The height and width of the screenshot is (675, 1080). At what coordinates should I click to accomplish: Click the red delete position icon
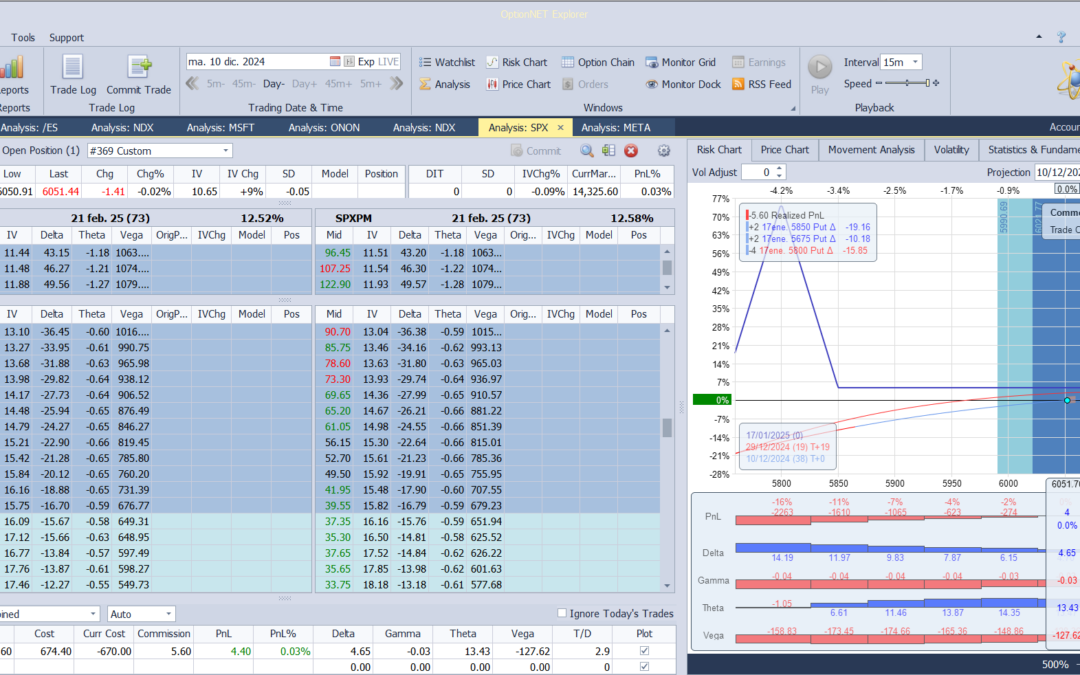click(631, 151)
